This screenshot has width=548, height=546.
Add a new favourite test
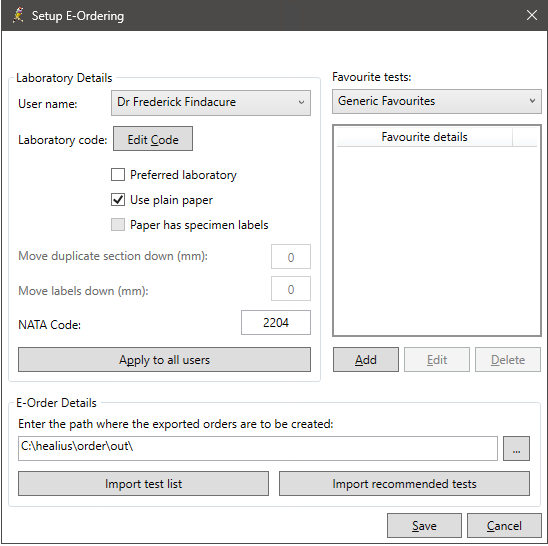(x=366, y=360)
